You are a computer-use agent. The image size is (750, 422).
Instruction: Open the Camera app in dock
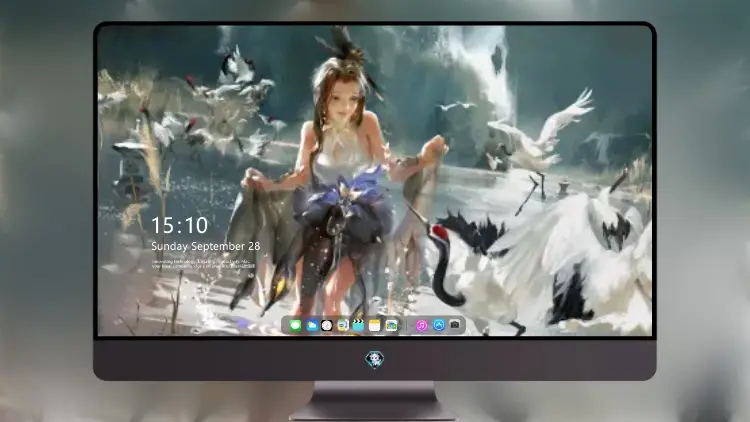coord(455,325)
